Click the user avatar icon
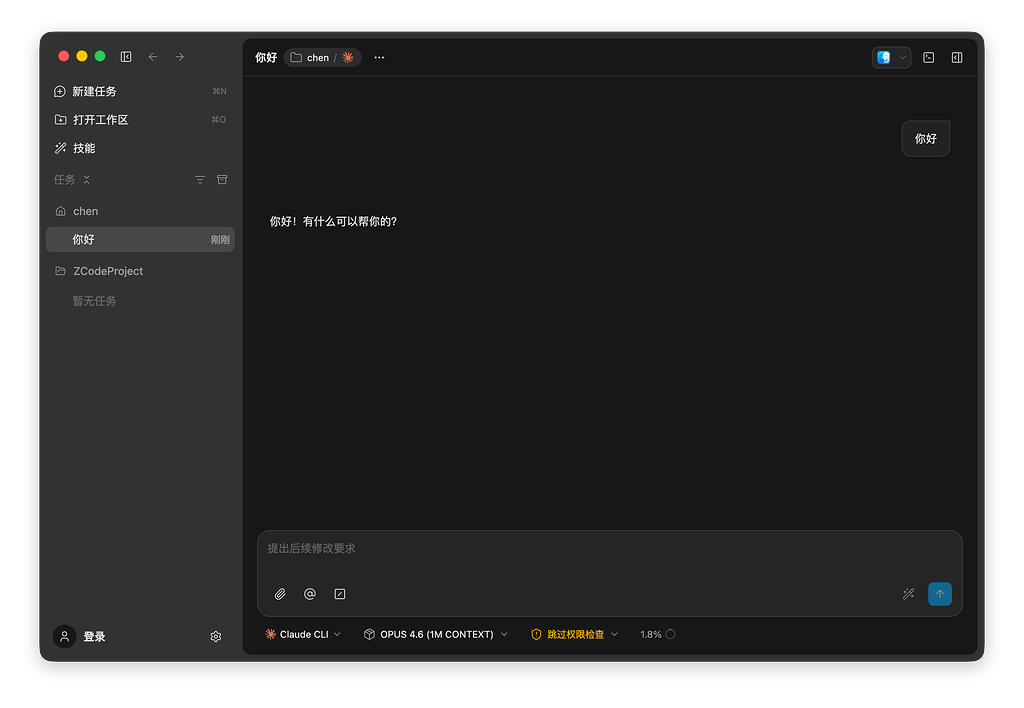 [65, 636]
